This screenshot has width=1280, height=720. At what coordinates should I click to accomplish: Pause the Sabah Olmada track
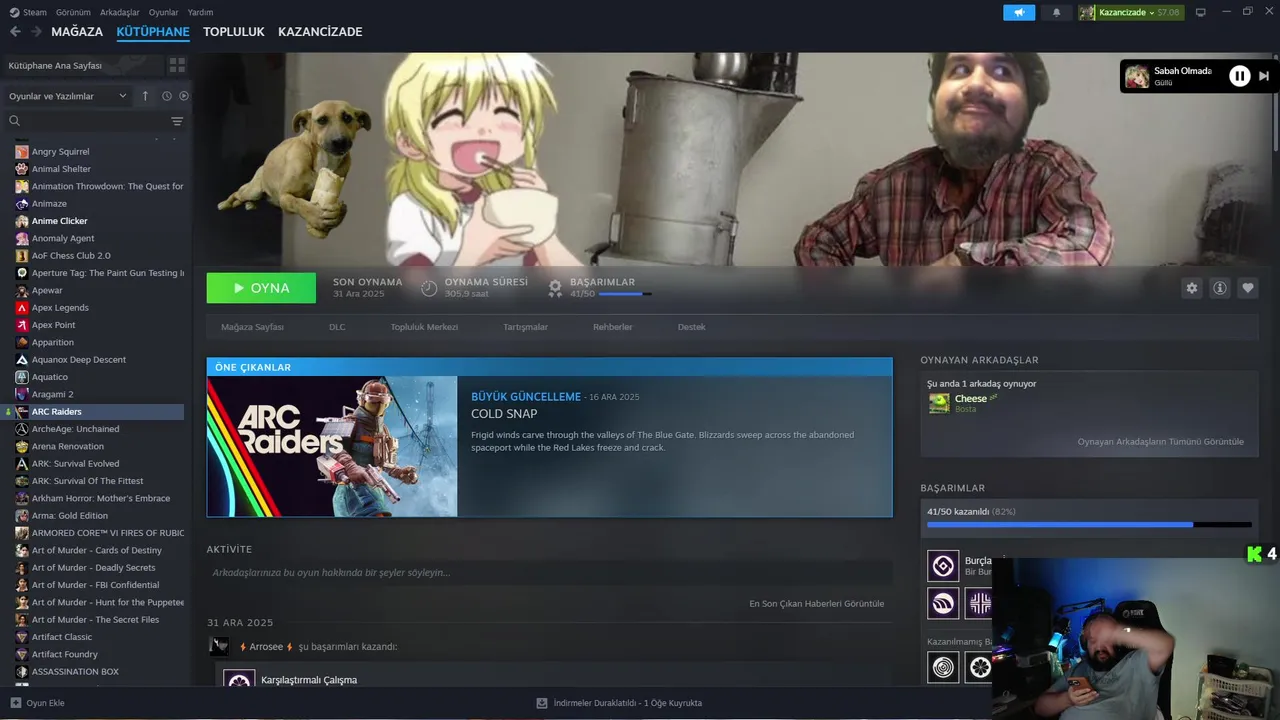[1240, 76]
